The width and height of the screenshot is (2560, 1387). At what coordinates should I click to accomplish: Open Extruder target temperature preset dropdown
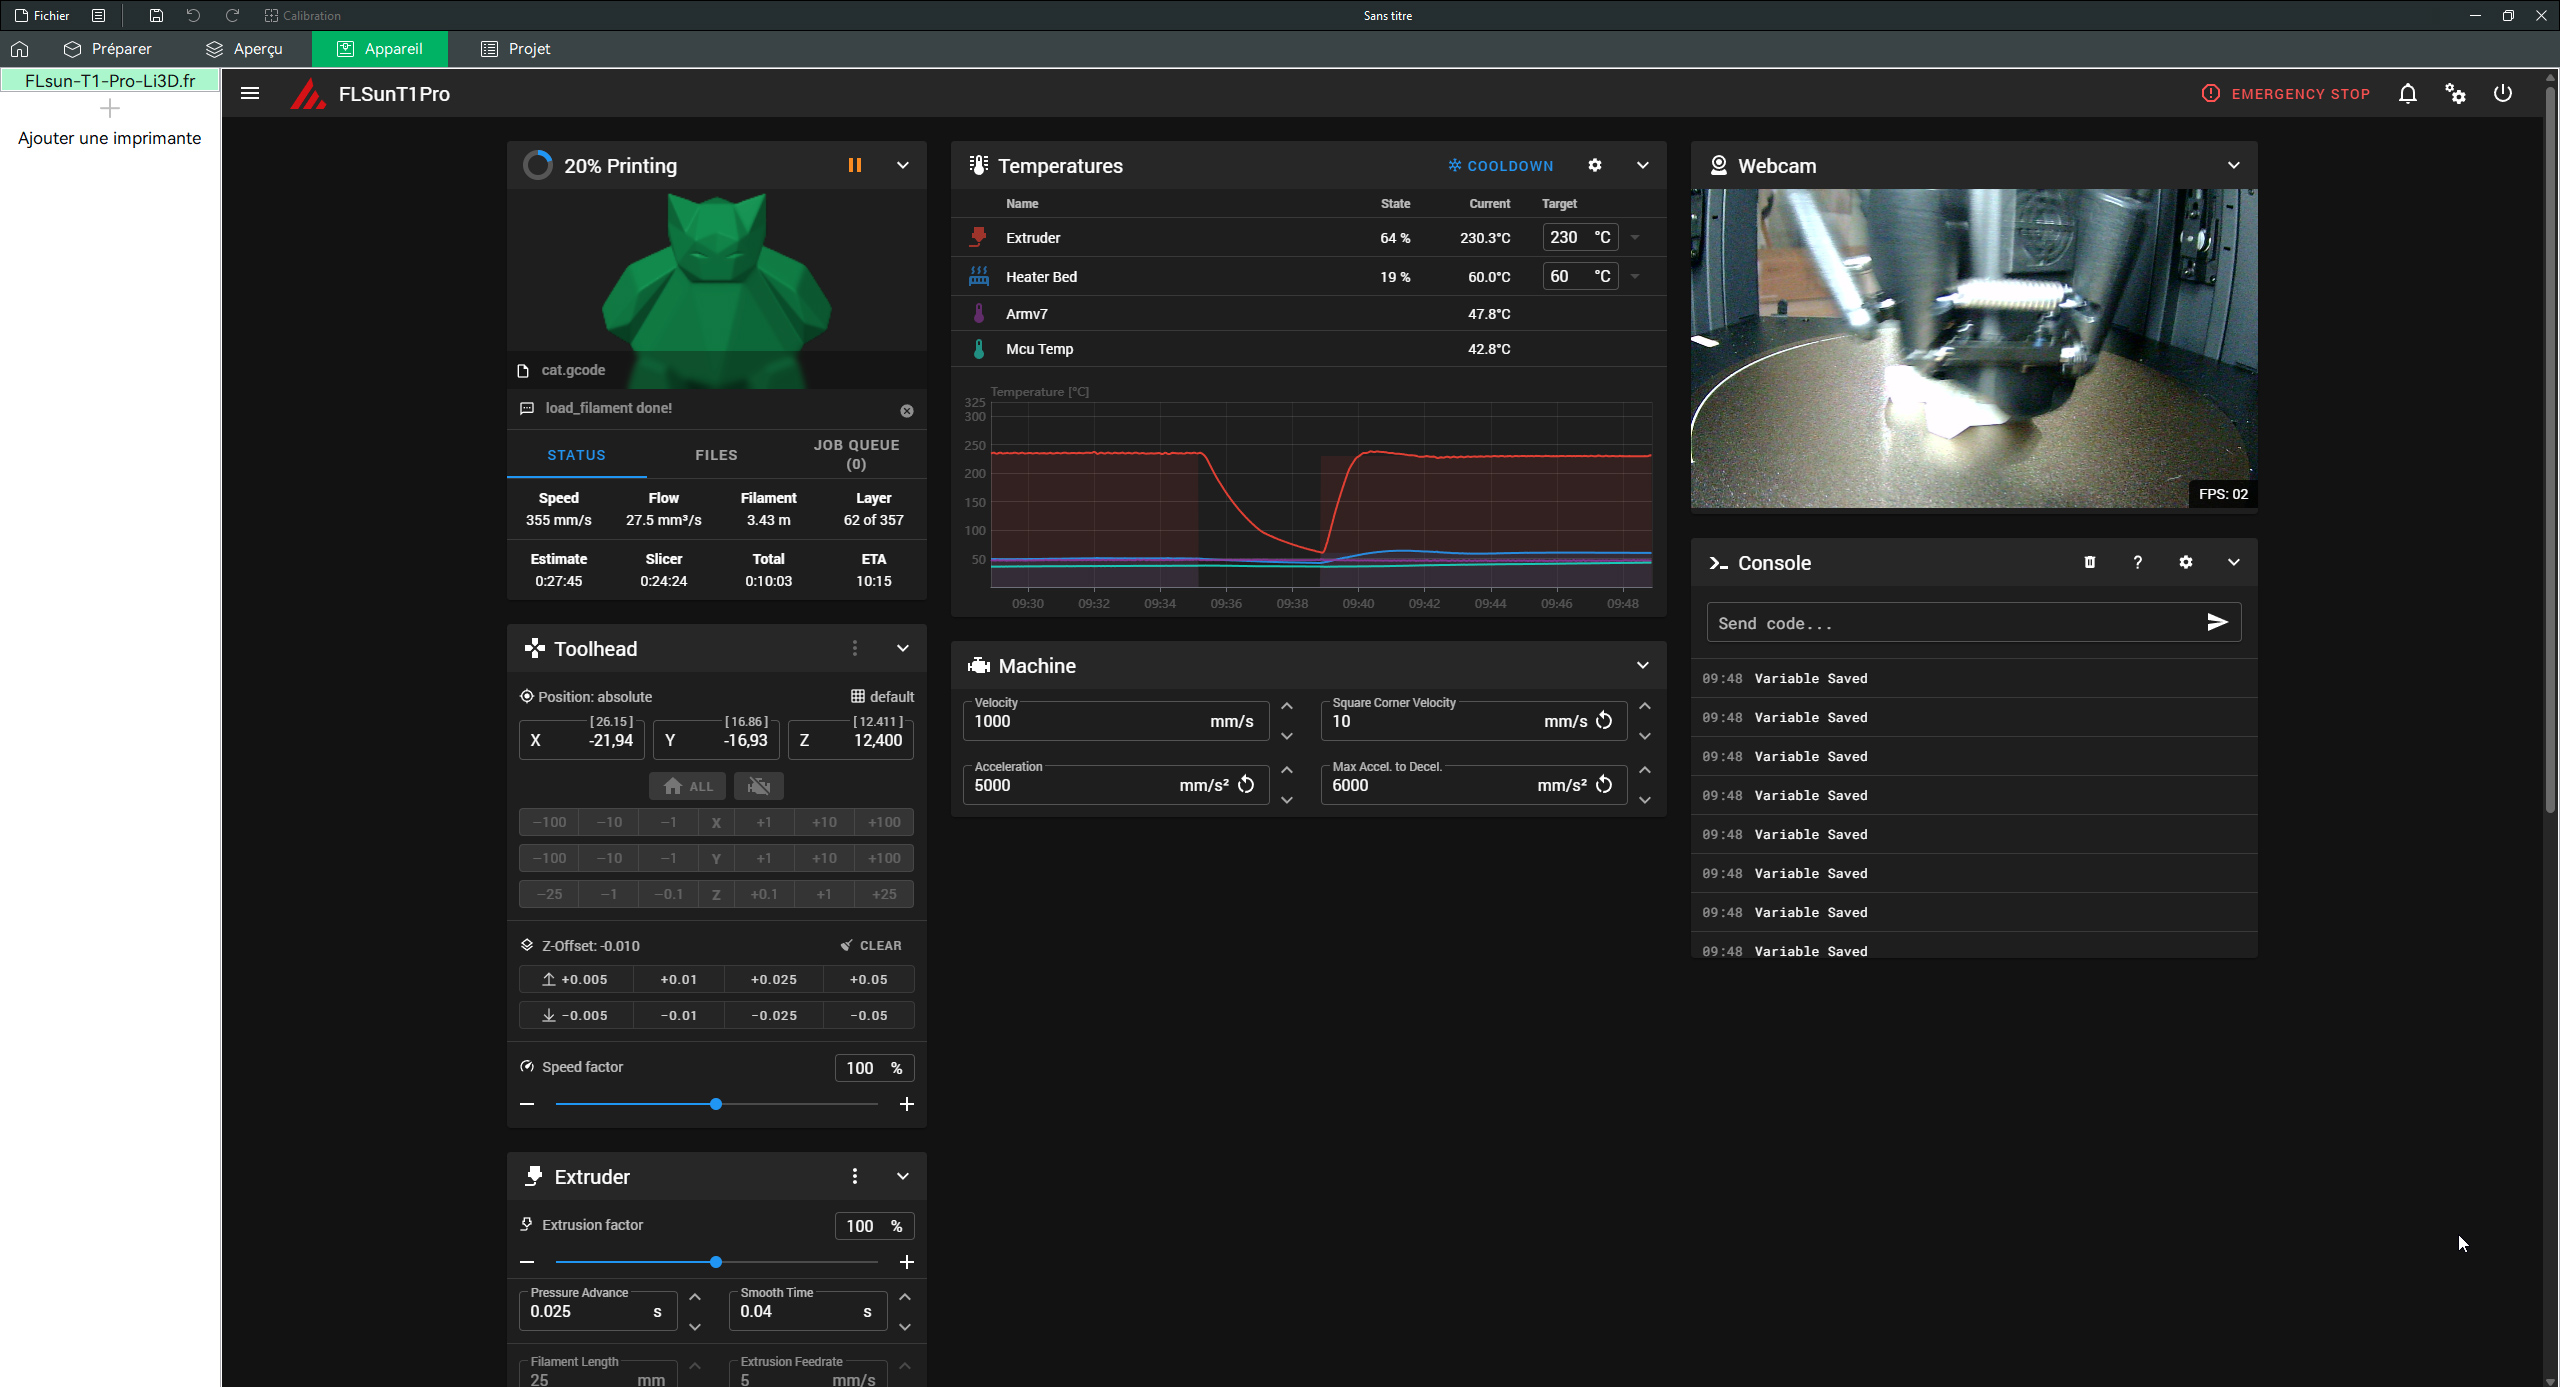pyautogui.click(x=1635, y=238)
